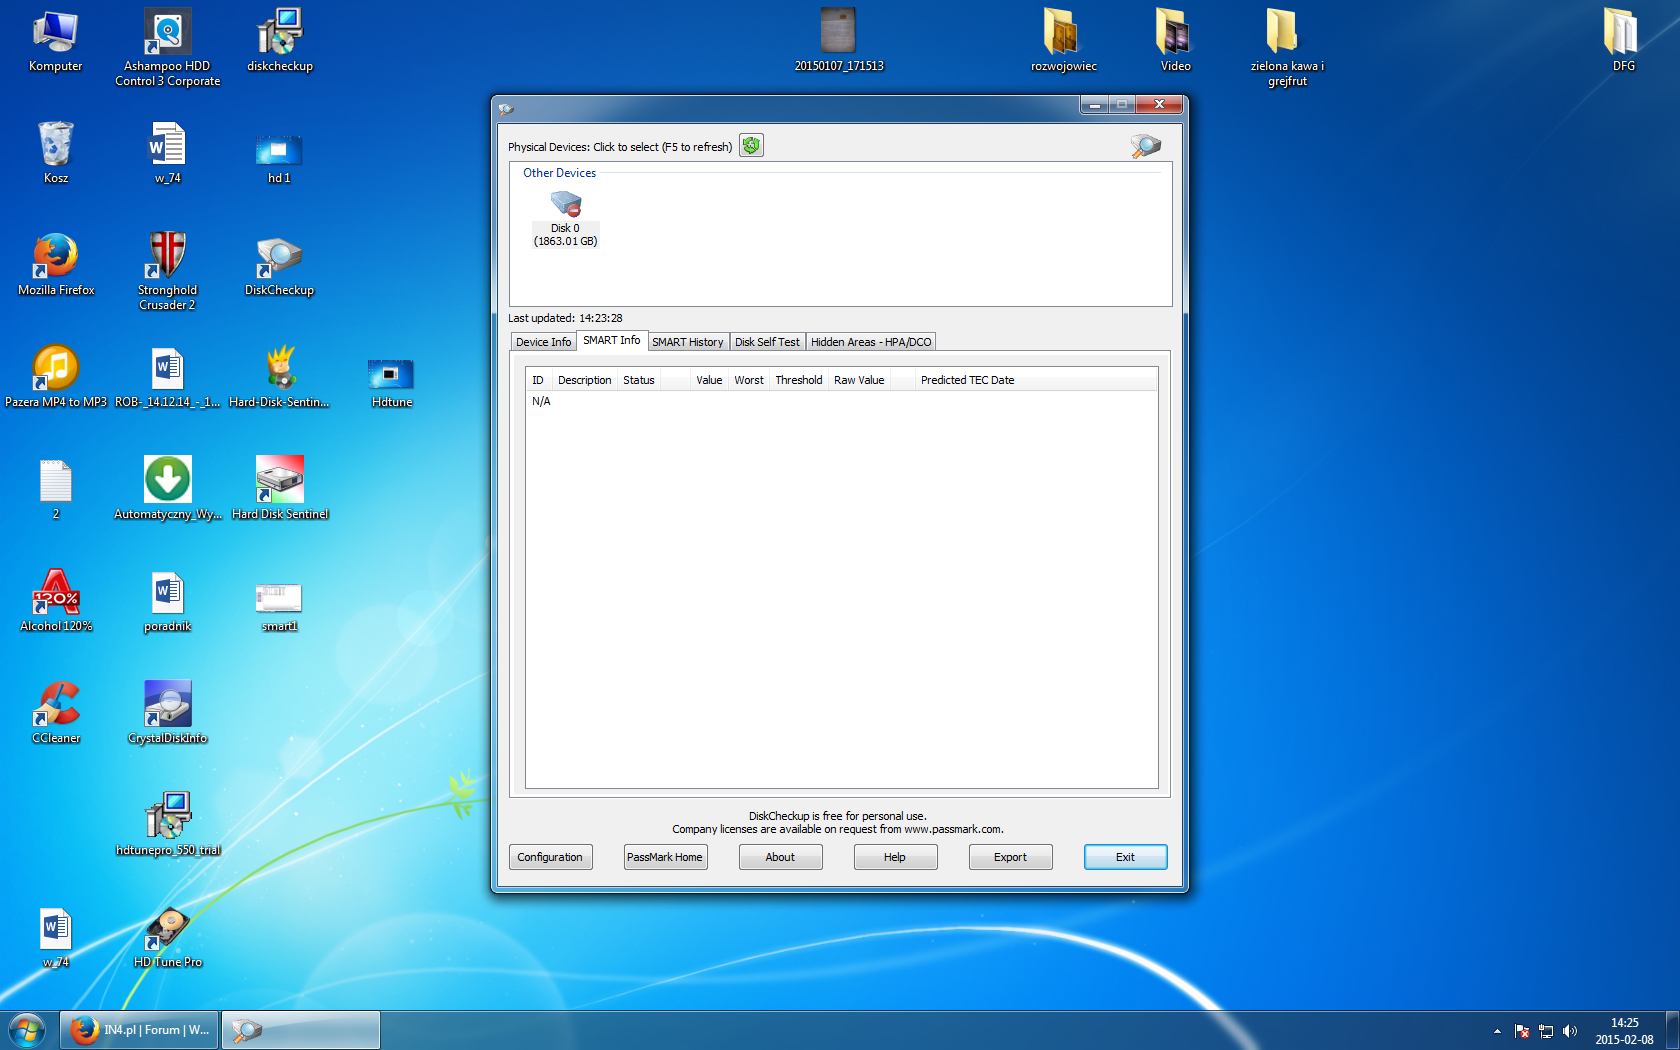Switch to Device Info tab

click(x=543, y=342)
